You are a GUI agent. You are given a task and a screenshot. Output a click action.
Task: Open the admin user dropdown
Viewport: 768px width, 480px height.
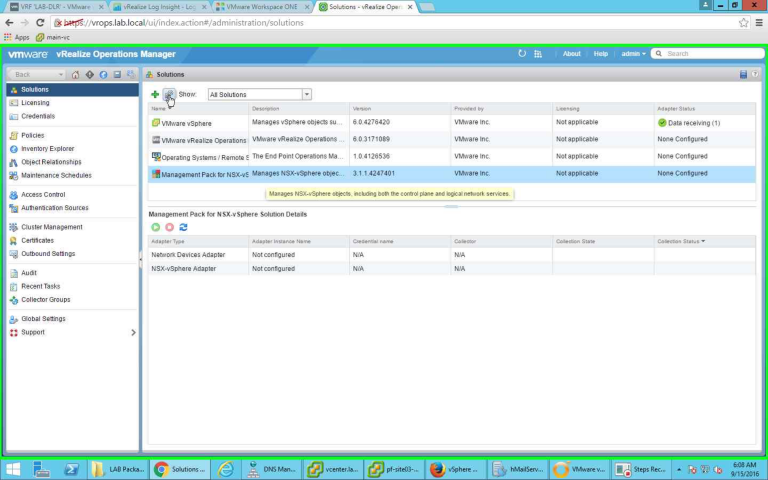point(633,54)
